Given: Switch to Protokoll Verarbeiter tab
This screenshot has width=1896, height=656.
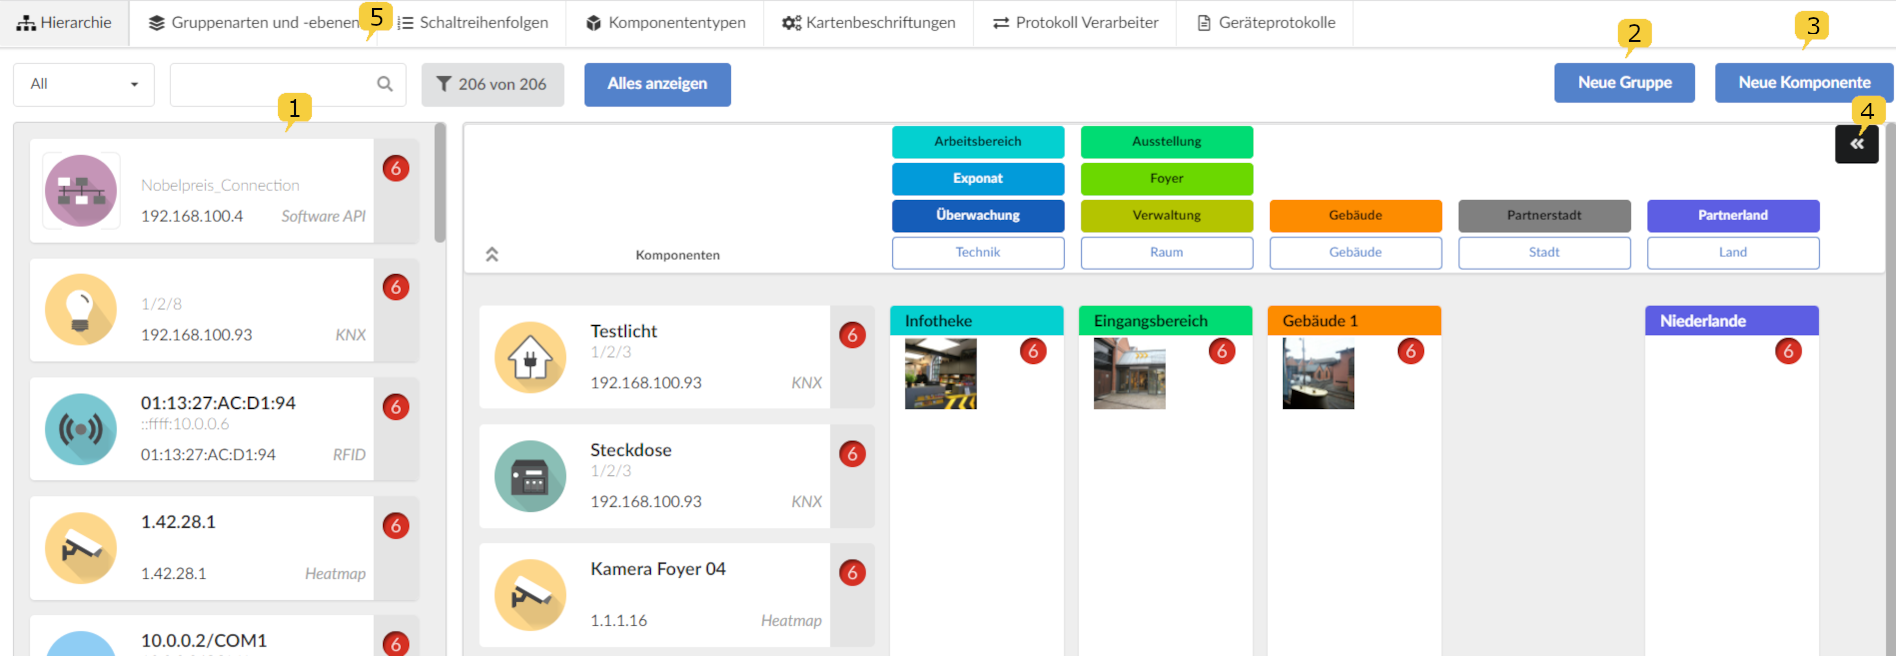Looking at the screenshot, I should pos(1075,23).
